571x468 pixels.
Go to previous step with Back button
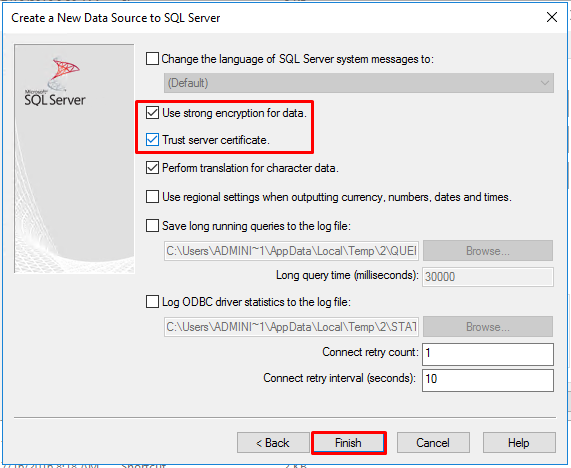click(273, 443)
